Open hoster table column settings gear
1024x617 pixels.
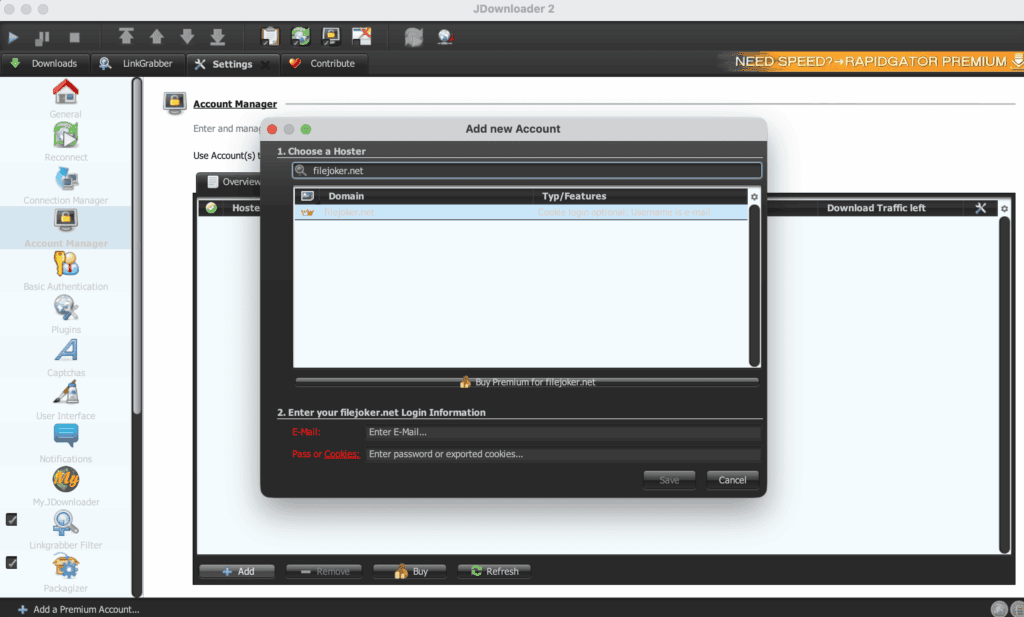[x=754, y=197]
